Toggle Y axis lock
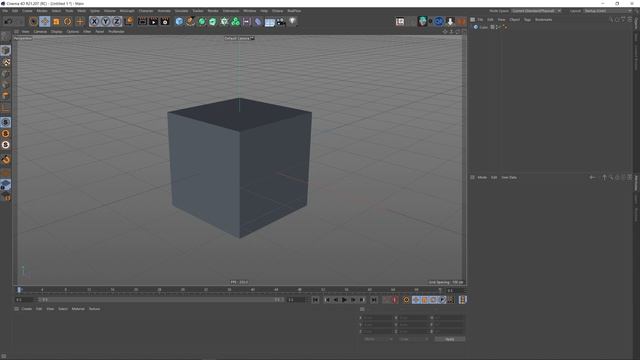The image size is (640, 360). [106, 21]
